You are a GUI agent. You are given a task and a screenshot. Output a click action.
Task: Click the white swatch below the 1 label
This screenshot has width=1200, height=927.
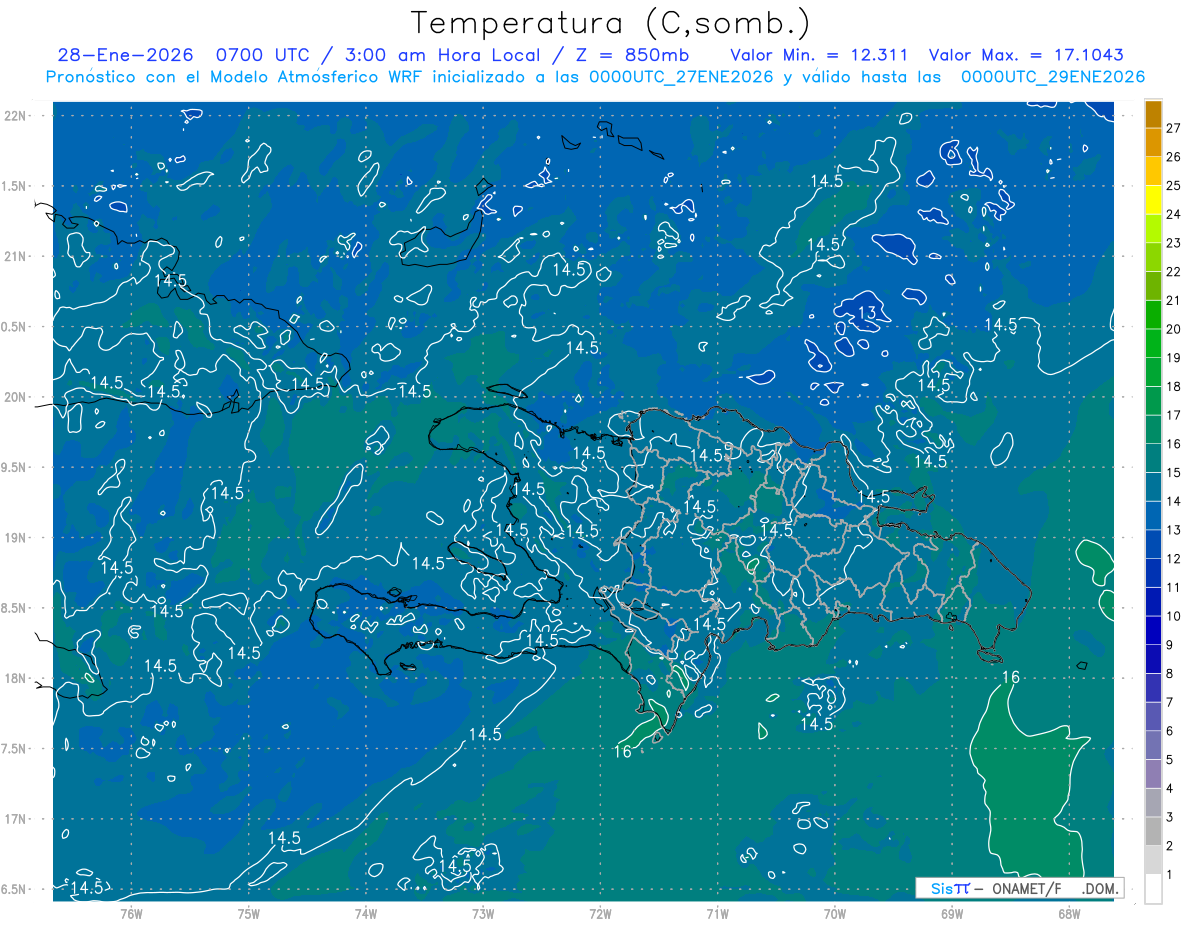(x=1153, y=889)
